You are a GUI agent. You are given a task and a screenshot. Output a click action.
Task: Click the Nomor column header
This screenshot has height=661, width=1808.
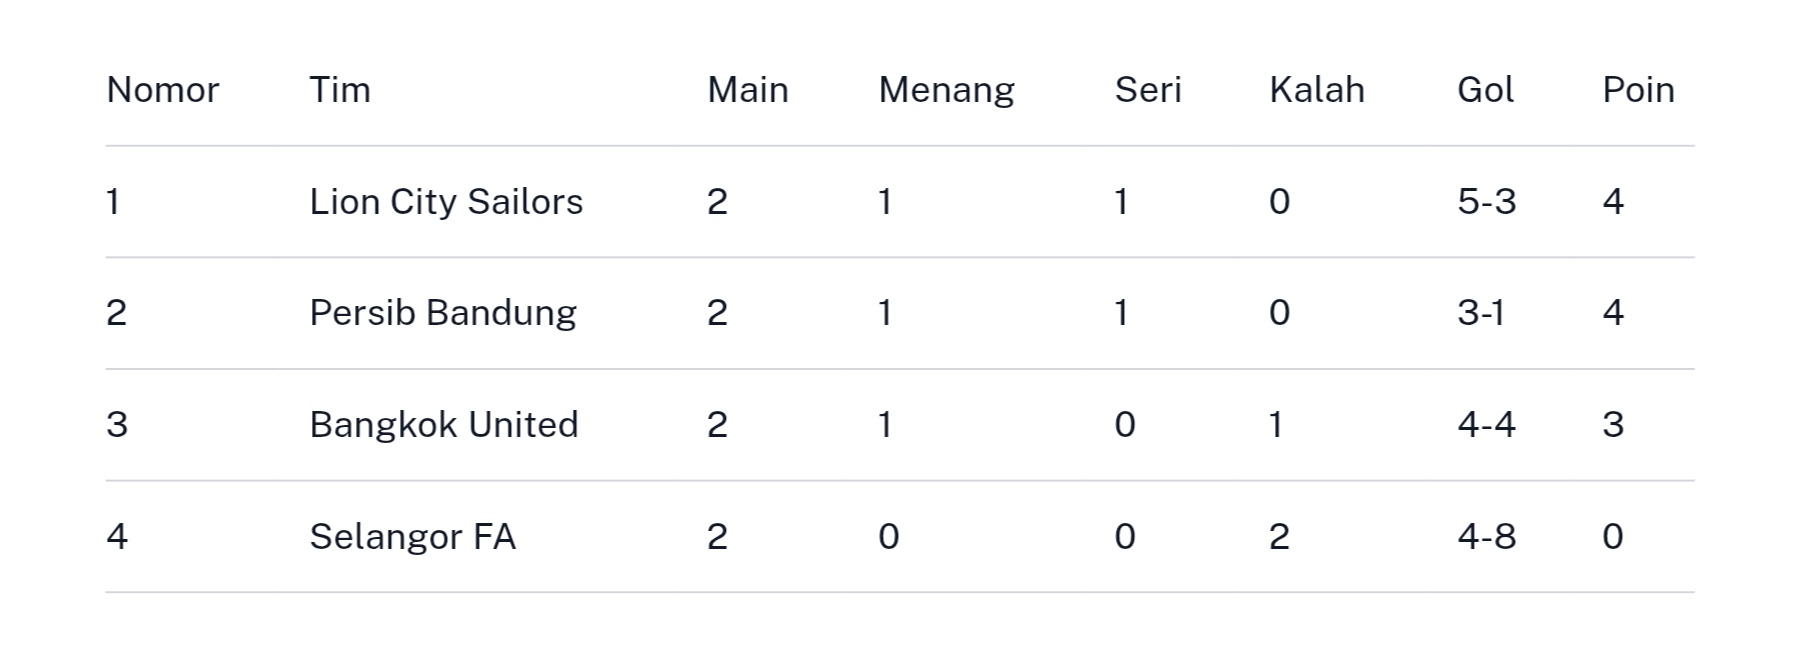[x=162, y=90]
